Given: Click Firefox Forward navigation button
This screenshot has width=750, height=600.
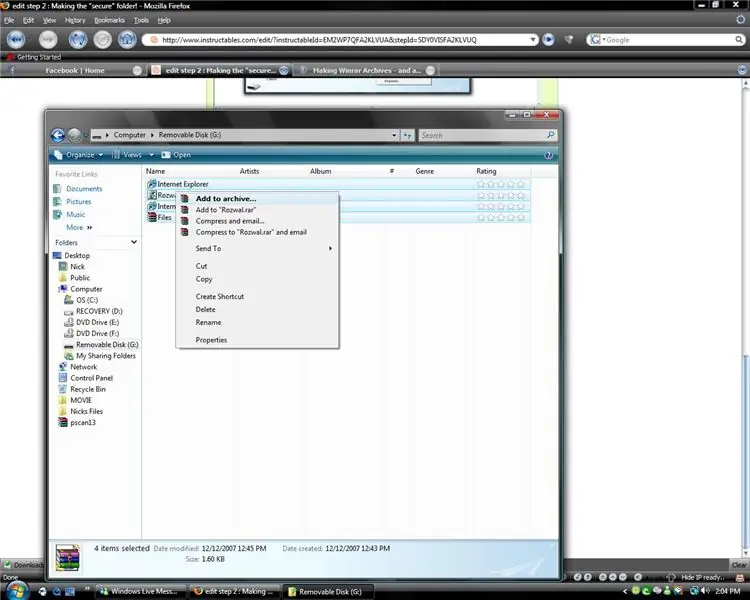Looking at the screenshot, I should click(48, 39).
